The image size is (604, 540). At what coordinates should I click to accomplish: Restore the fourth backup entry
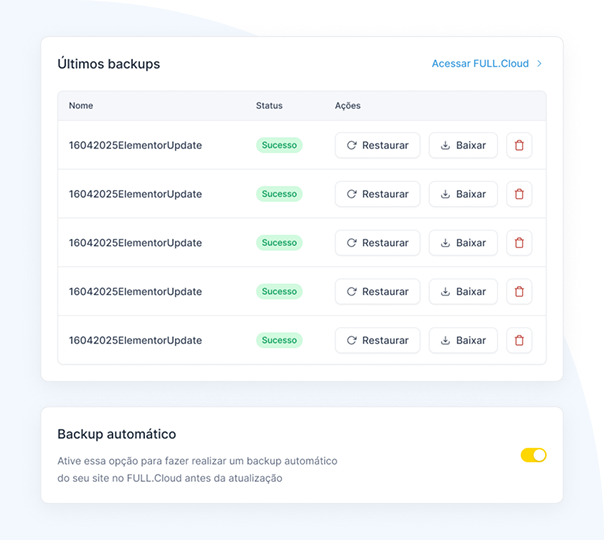[x=377, y=292]
